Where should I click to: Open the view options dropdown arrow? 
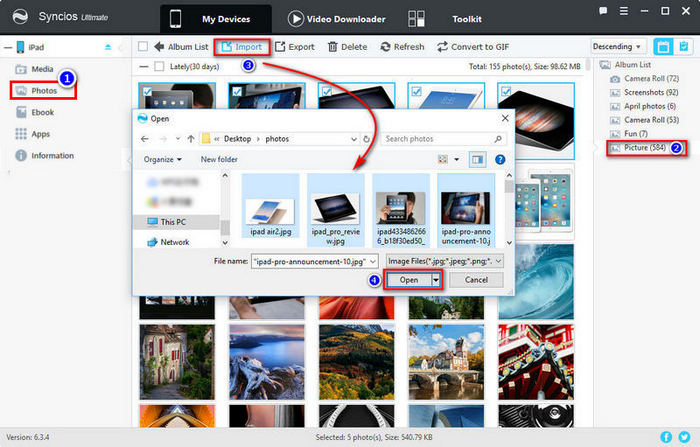(457, 159)
